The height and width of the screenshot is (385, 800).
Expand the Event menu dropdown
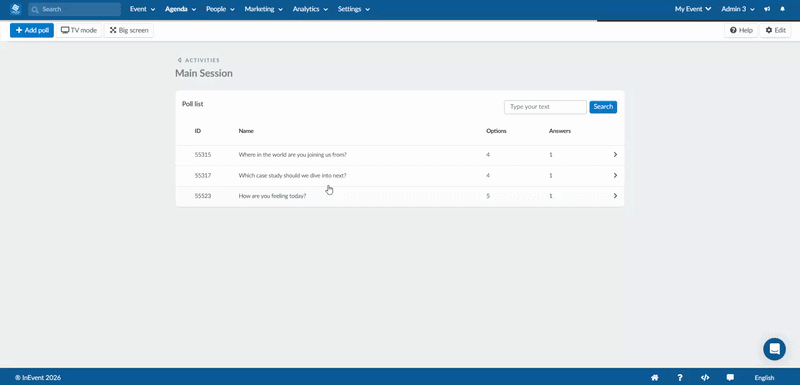click(142, 9)
